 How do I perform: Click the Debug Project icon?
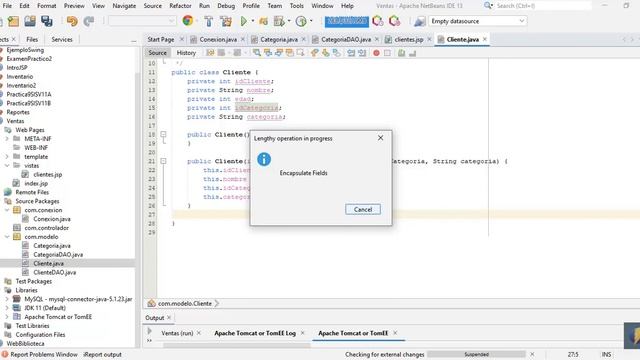[264, 21]
